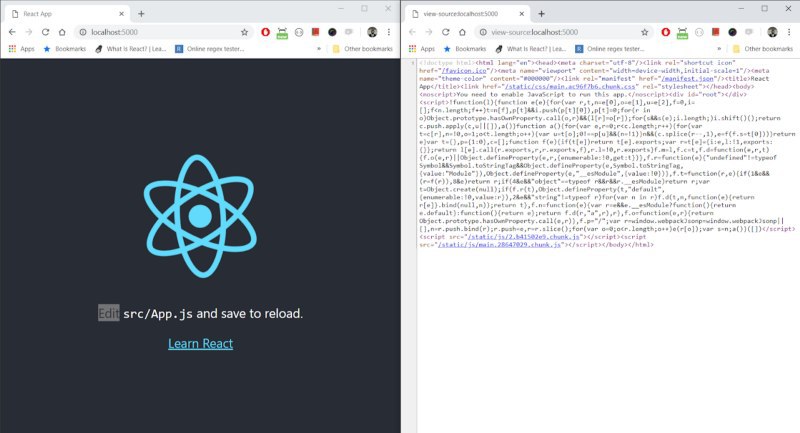
Task: Open 'What Is React?' bookmark in right window
Action: [531, 49]
